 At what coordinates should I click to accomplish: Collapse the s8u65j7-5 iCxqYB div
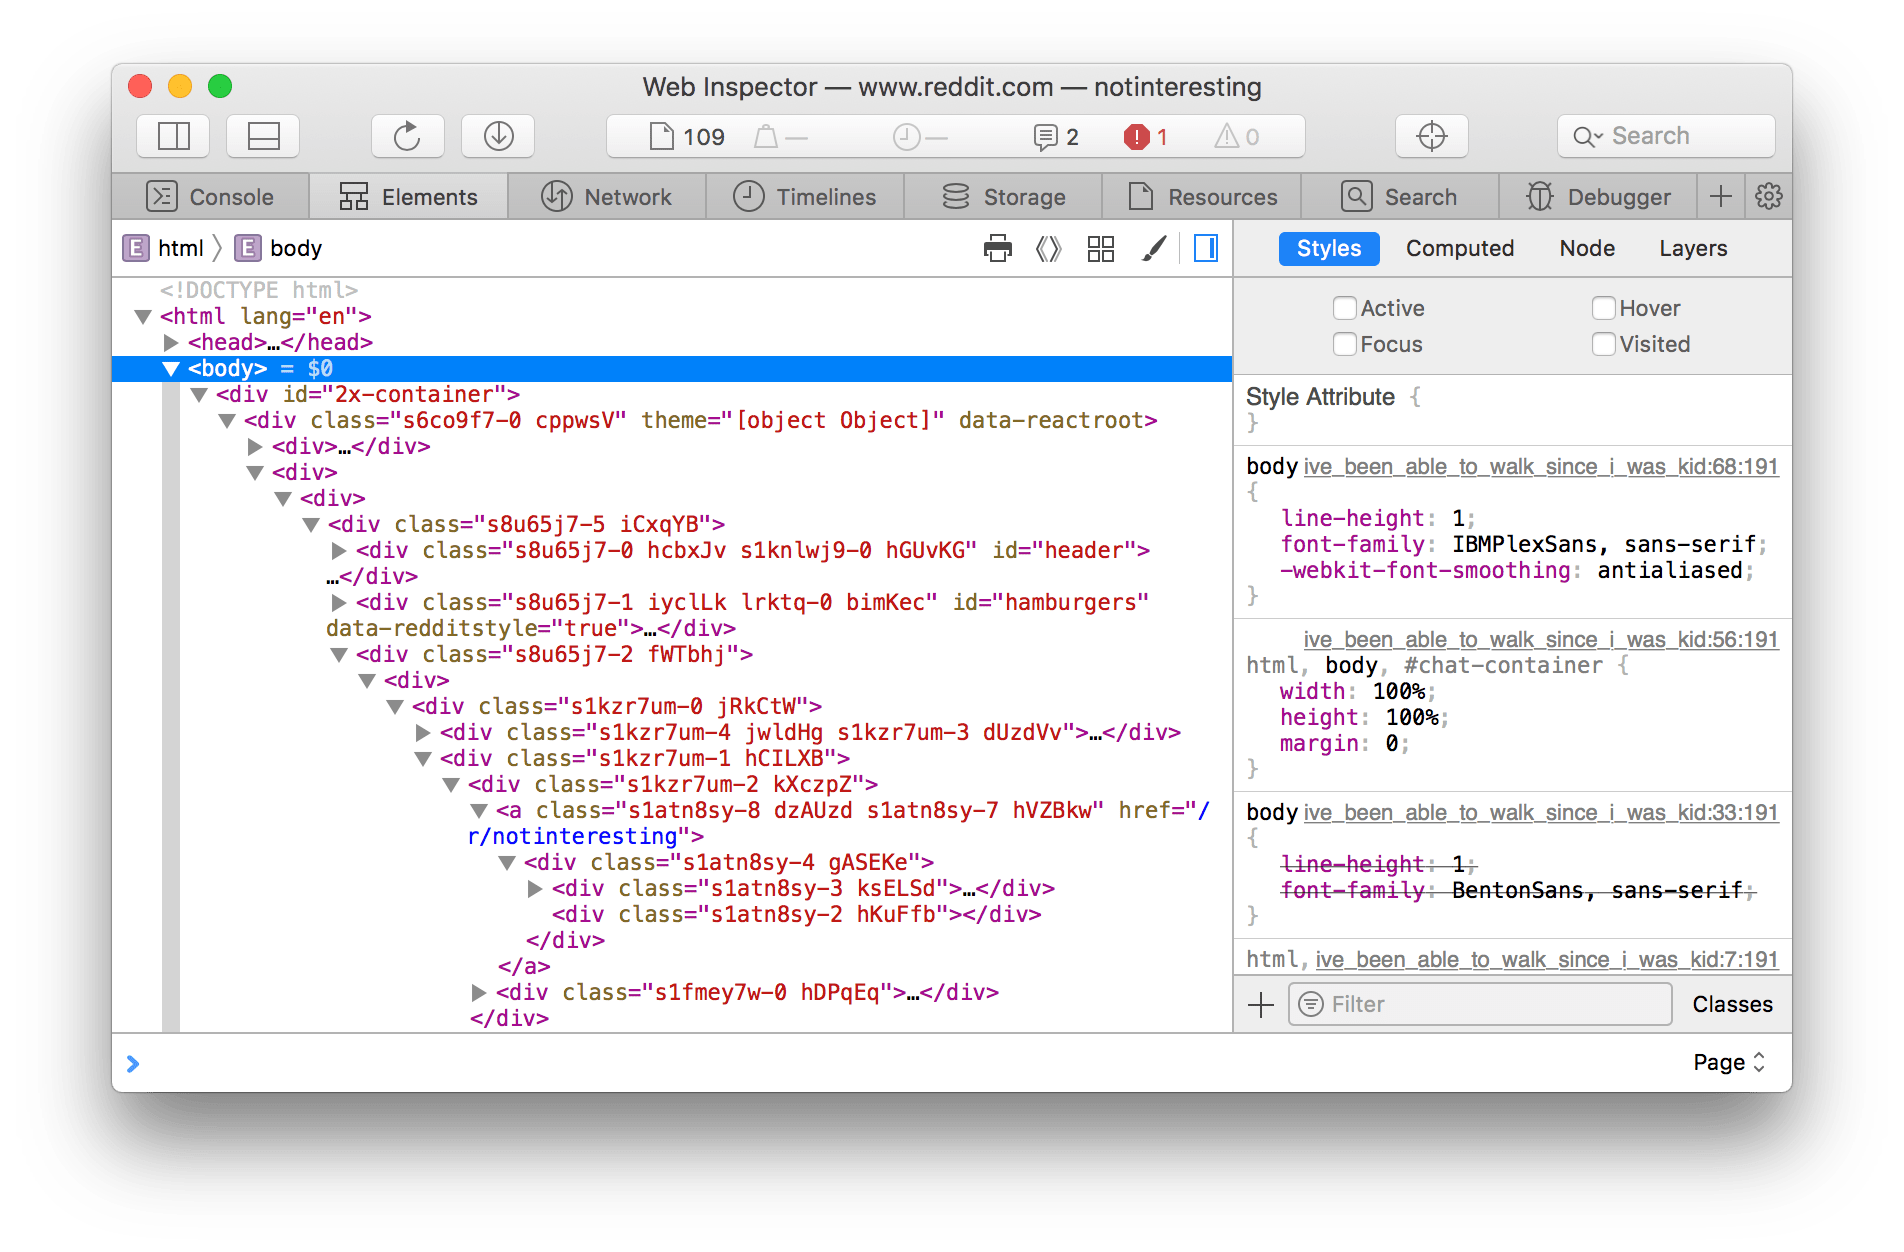(x=311, y=525)
